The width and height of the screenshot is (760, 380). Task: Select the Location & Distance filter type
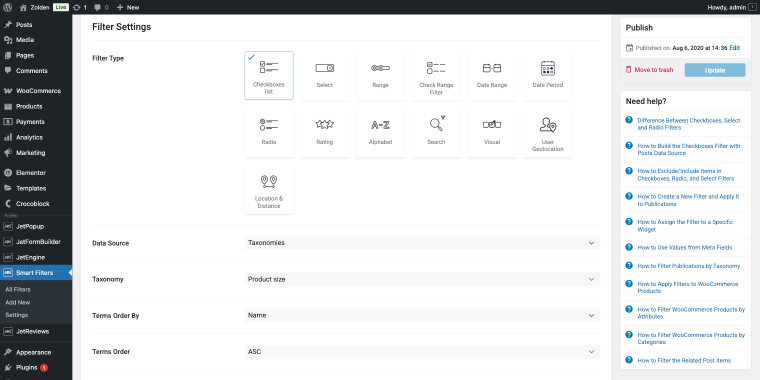(x=269, y=190)
